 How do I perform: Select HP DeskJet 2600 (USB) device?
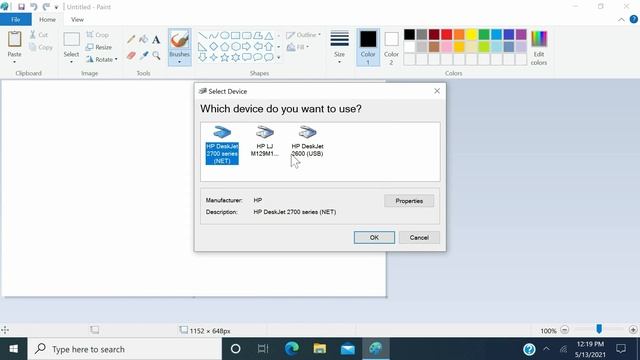(307, 142)
